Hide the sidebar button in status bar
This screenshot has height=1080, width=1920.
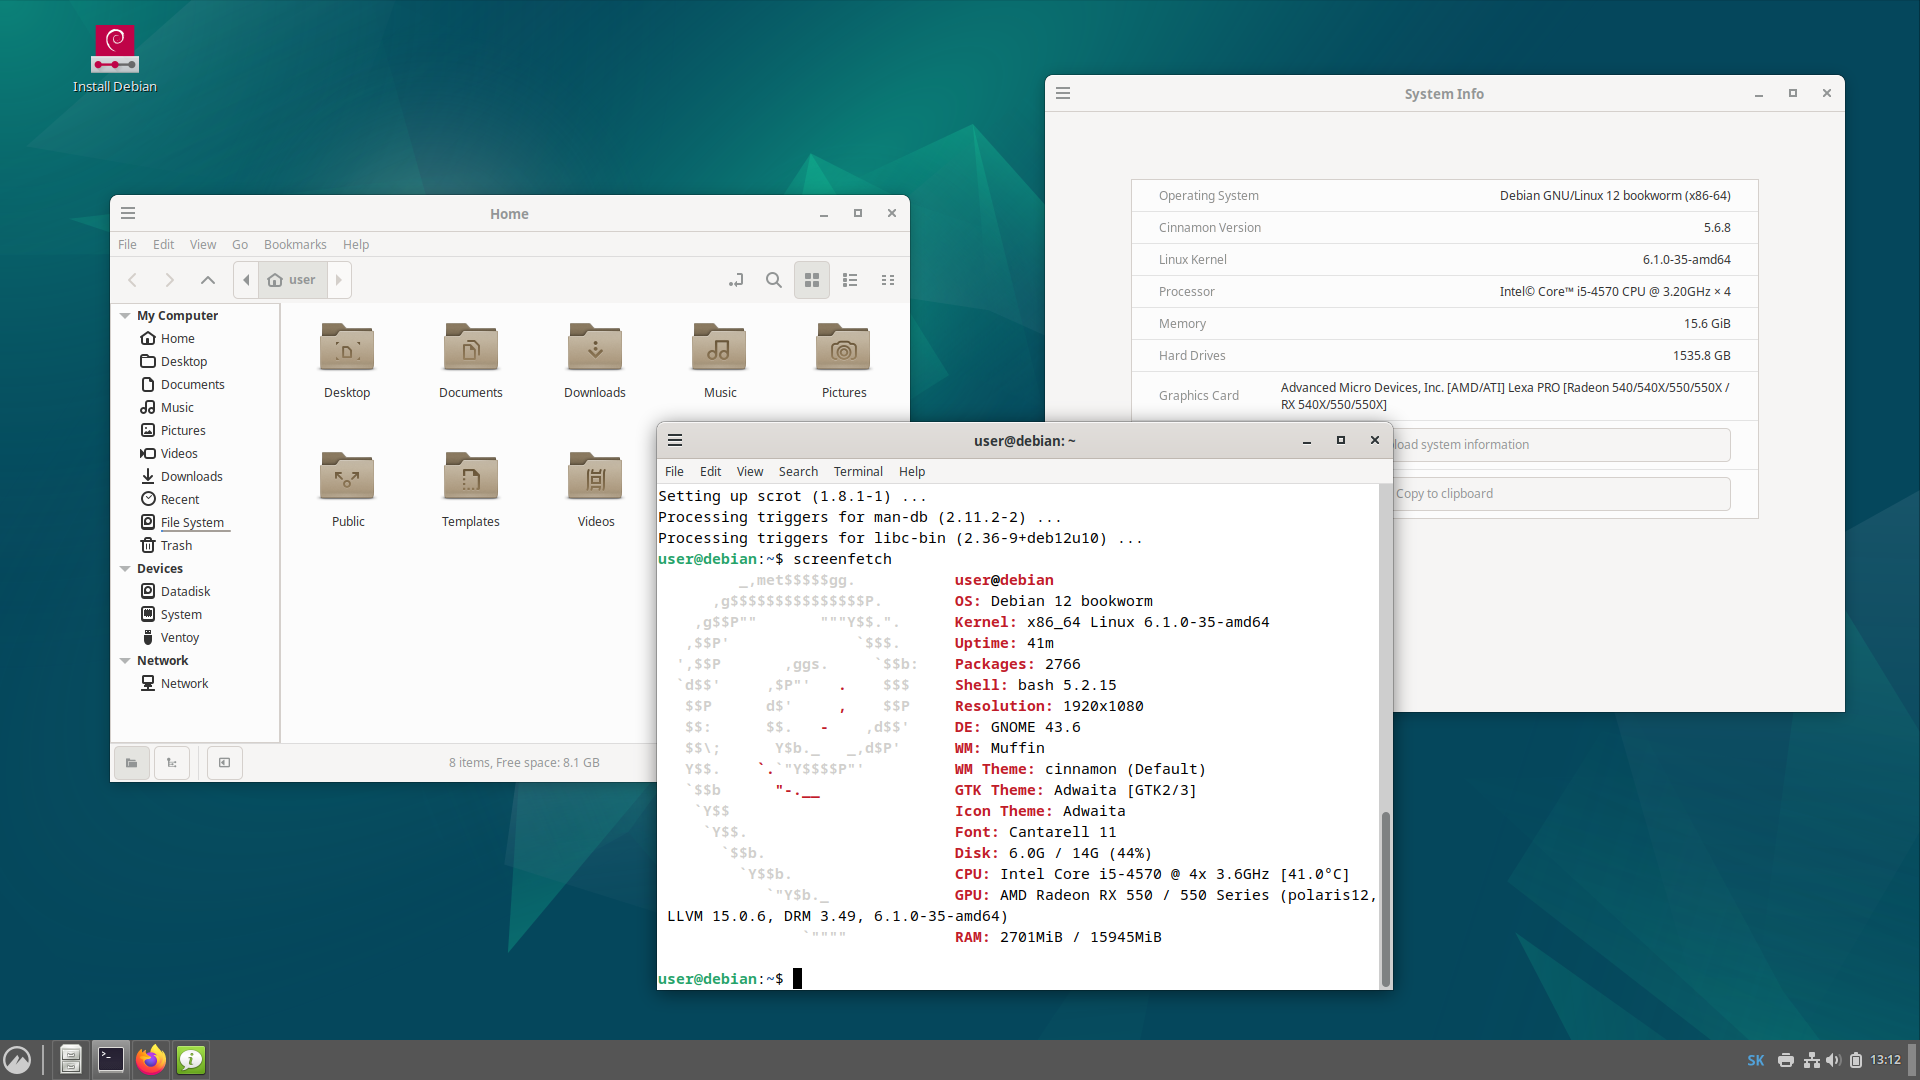click(x=225, y=763)
